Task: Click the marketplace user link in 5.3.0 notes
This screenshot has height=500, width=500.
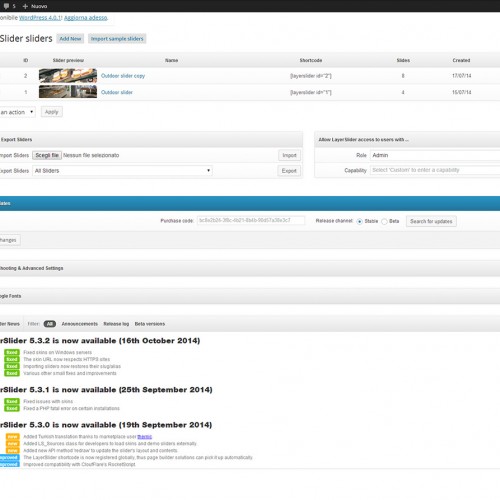Action: [x=145, y=436]
